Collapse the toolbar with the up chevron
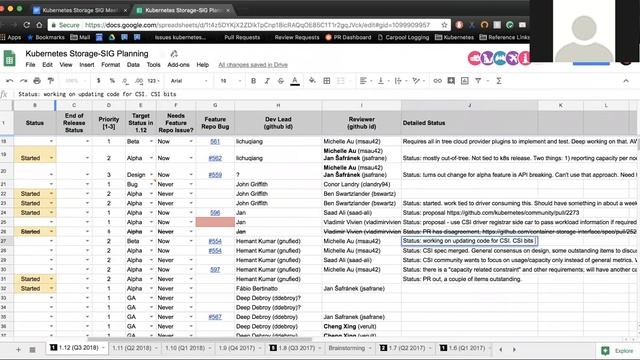This screenshot has width=640, height=360. click(626, 81)
